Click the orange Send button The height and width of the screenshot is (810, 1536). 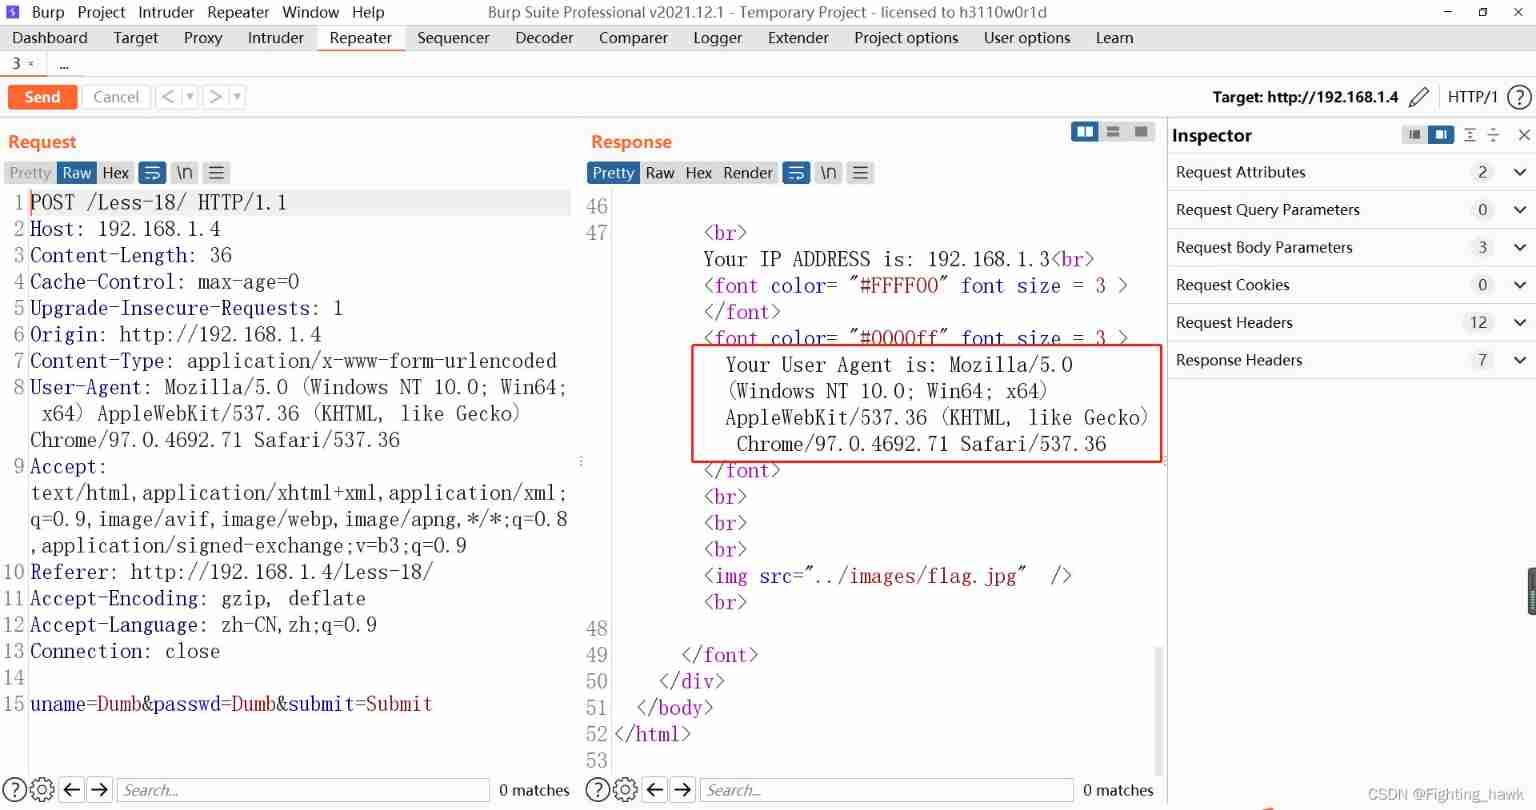point(42,97)
